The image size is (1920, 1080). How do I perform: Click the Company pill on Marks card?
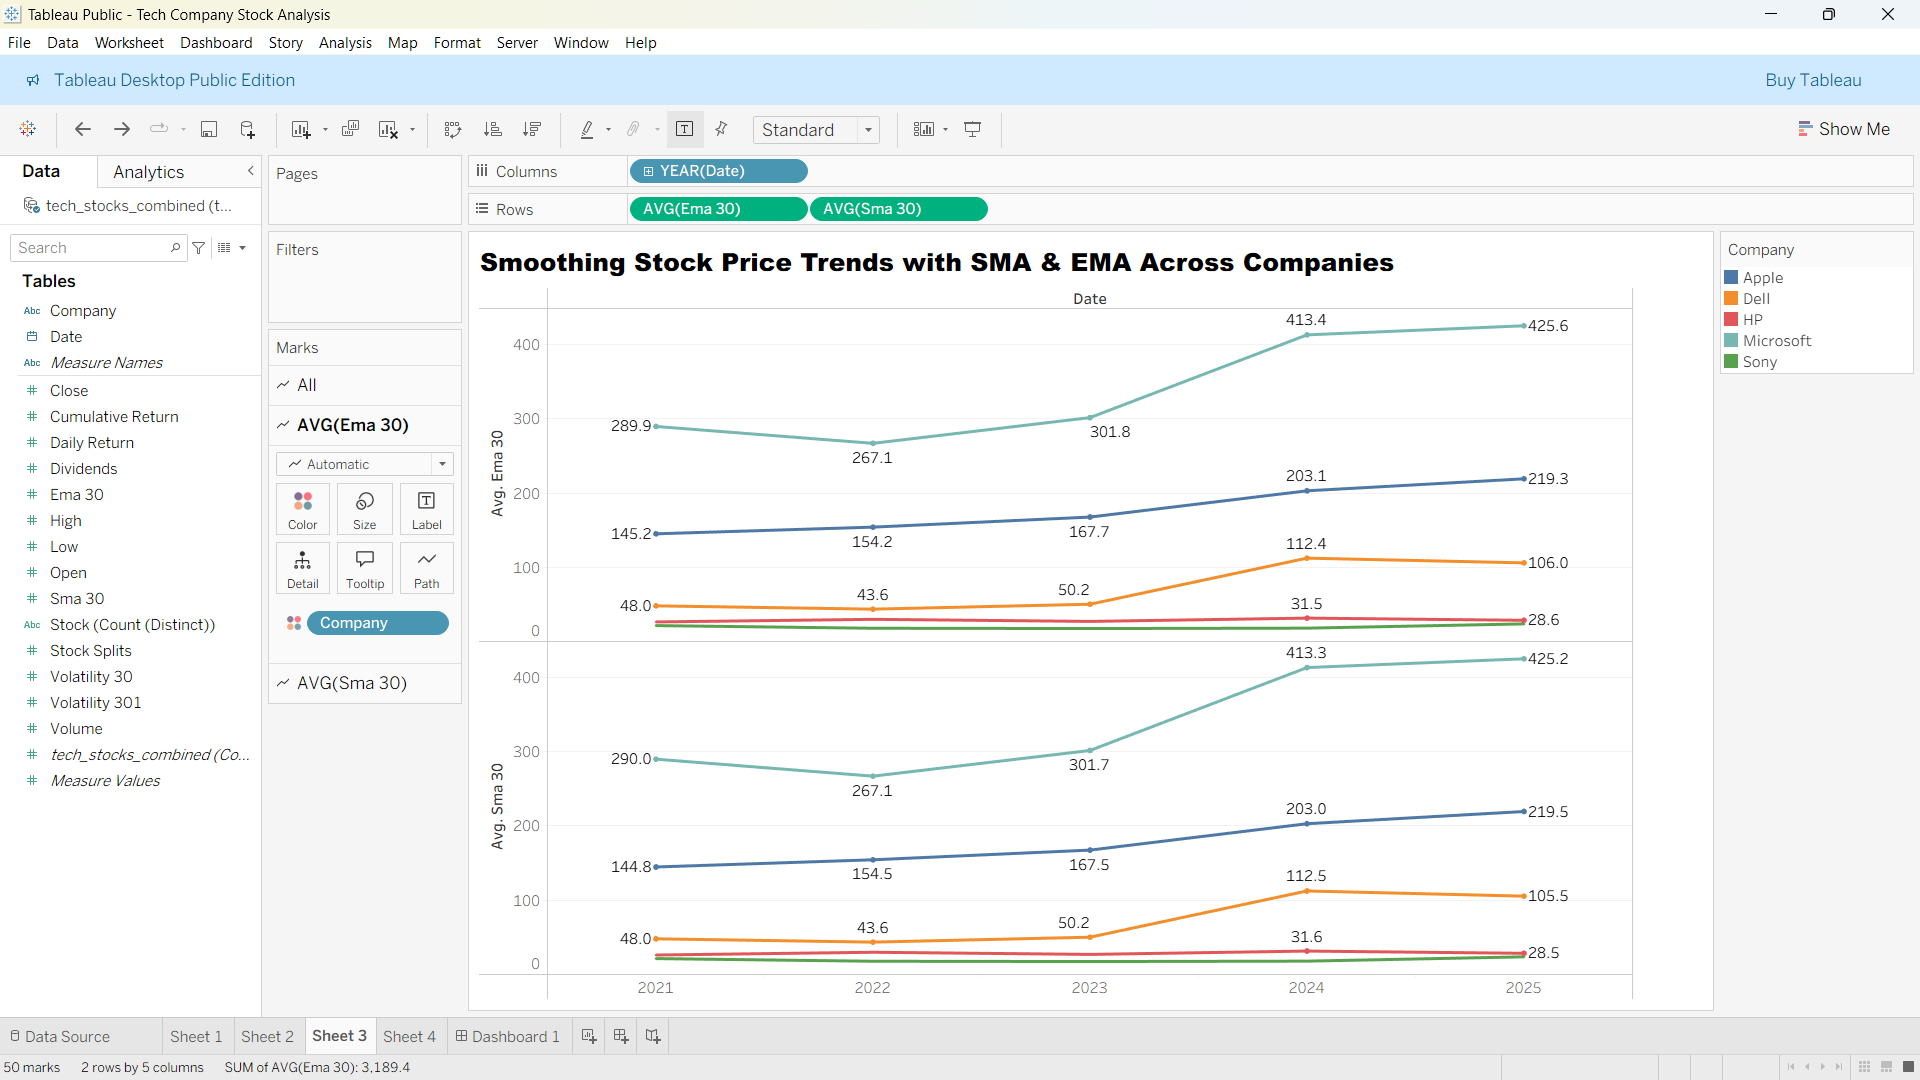pos(377,623)
